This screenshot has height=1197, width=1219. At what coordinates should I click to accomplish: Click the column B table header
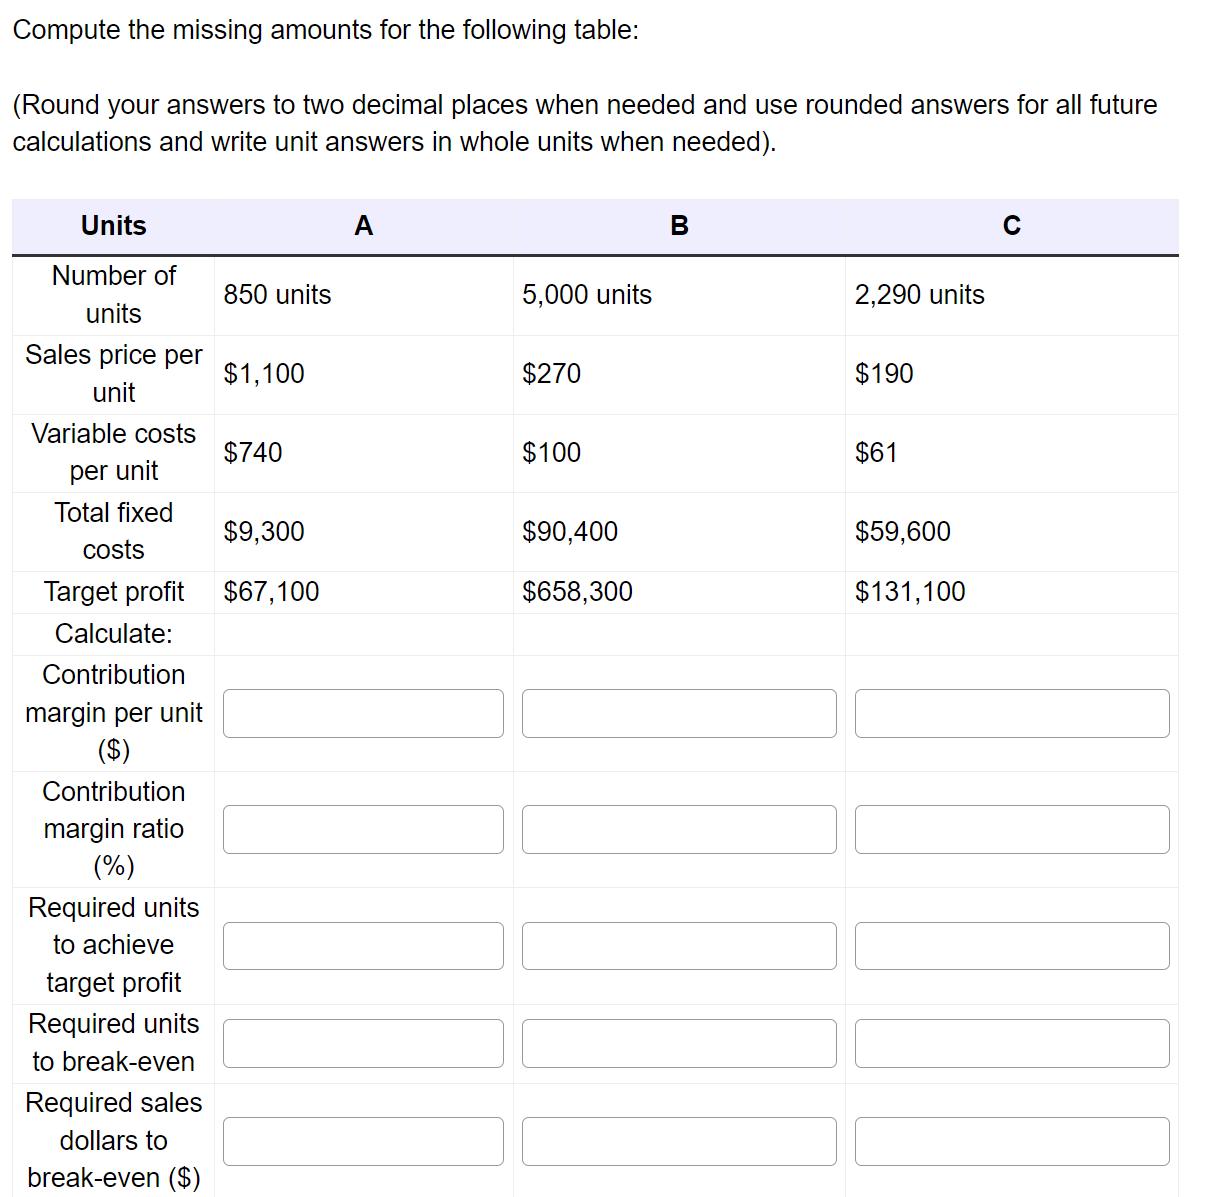678,226
